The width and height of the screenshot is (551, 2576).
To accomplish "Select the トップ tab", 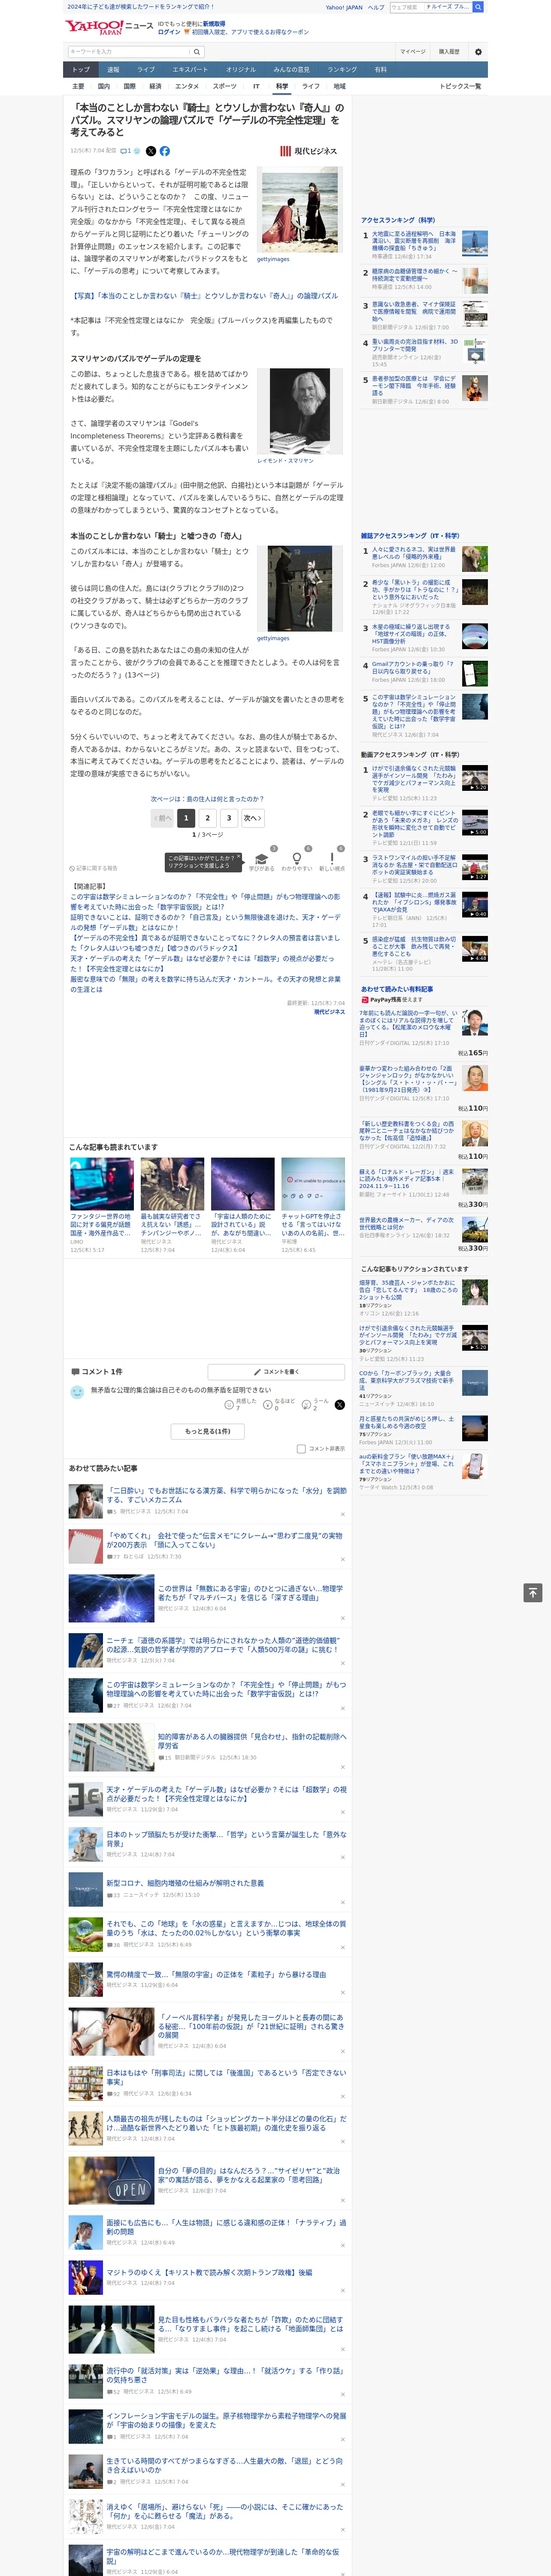I will [x=81, y=70].
